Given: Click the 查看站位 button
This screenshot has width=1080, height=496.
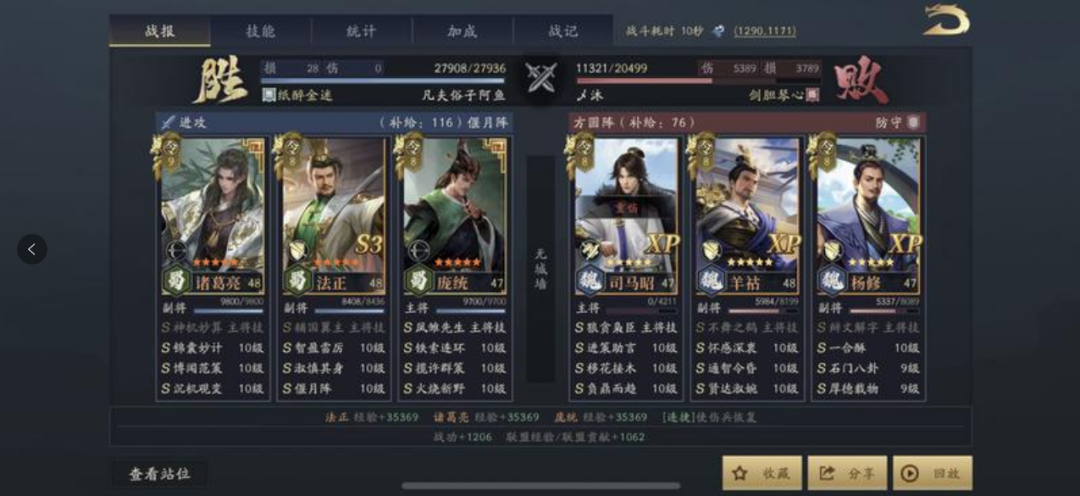Looking at the screenshot, I should click(160, 474).
